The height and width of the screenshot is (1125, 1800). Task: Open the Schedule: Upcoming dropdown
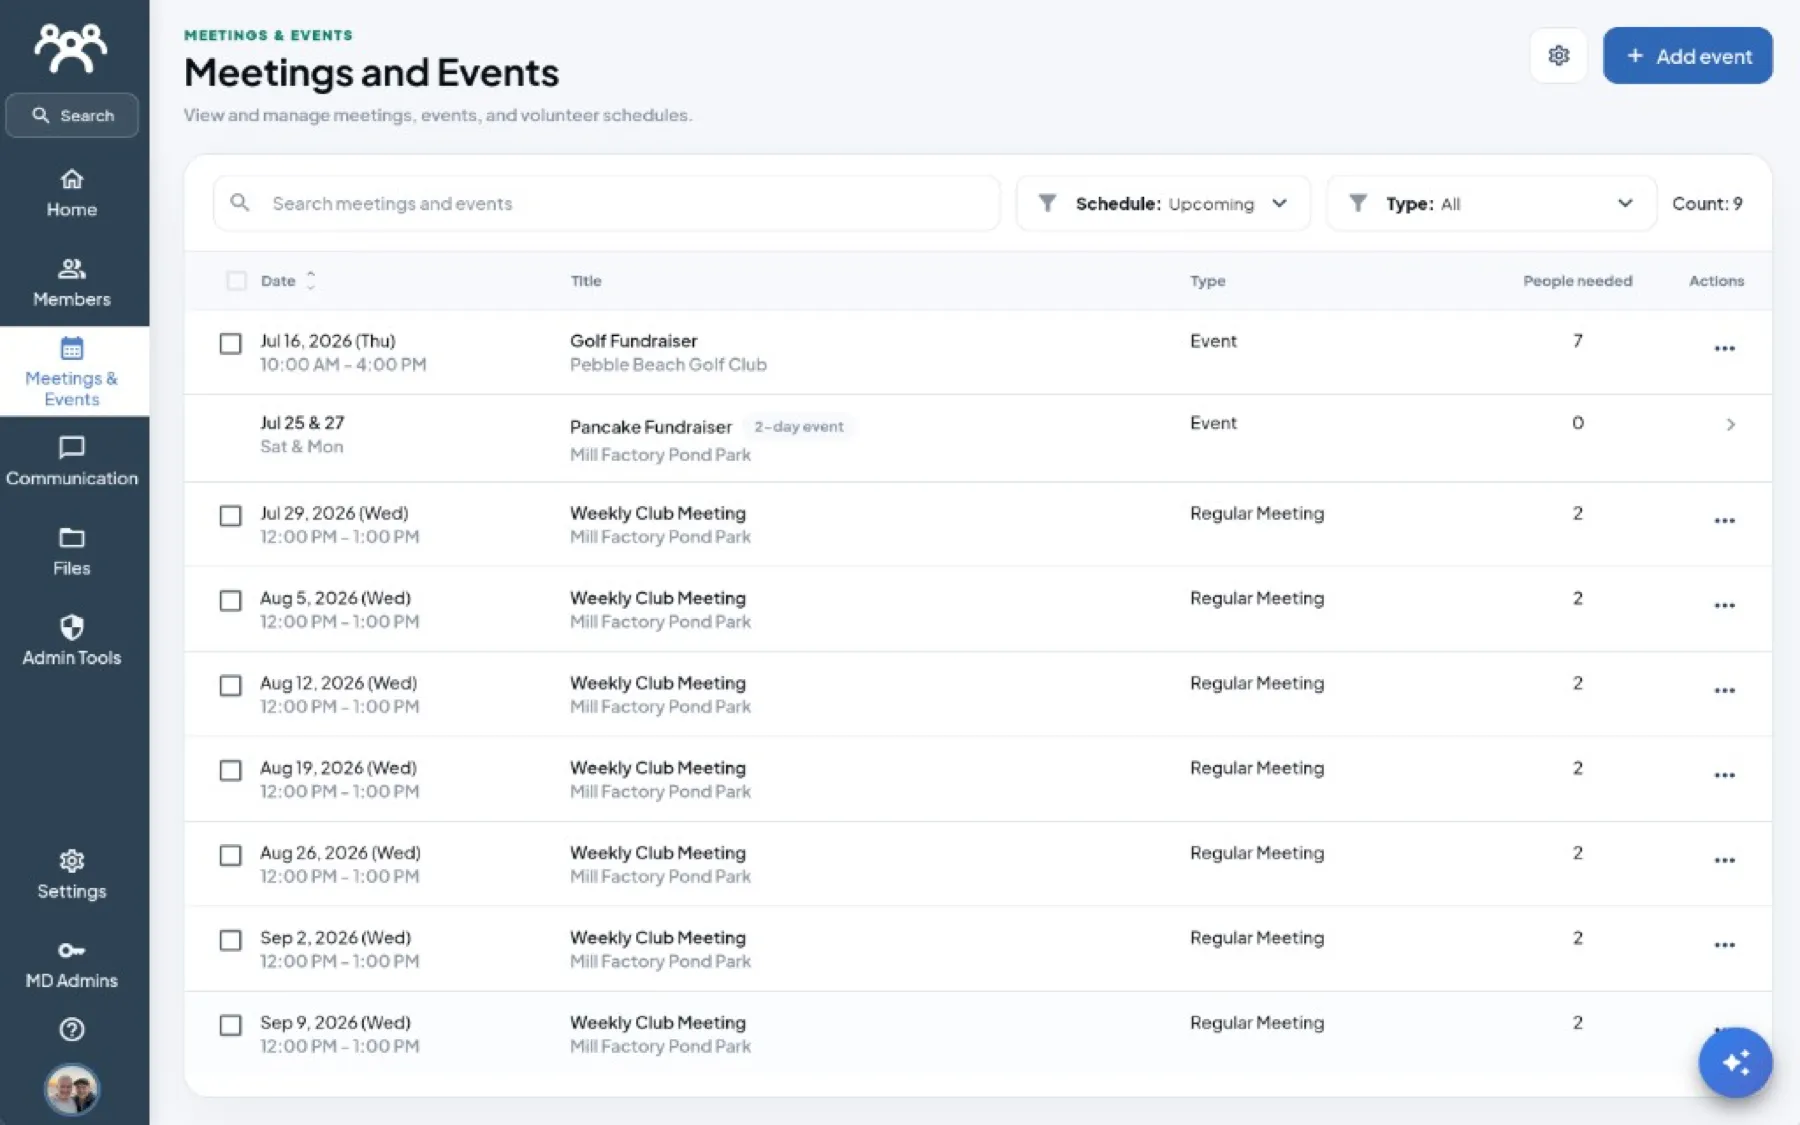1163,203
